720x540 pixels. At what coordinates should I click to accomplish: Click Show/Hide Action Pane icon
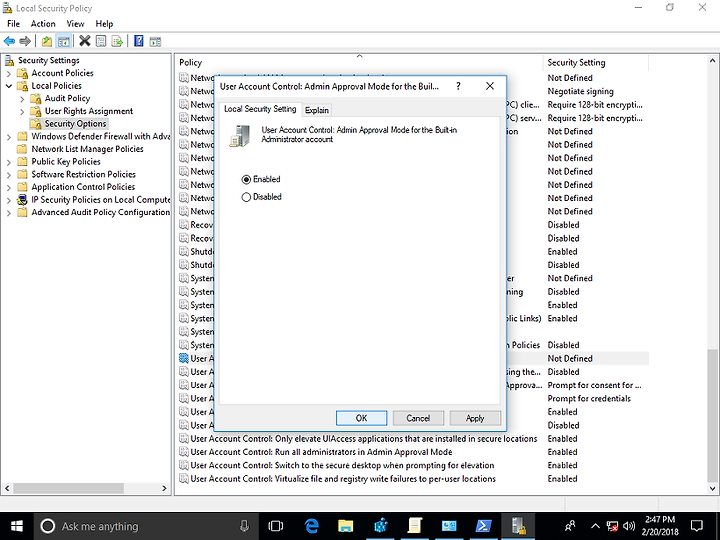click(155, 41)
